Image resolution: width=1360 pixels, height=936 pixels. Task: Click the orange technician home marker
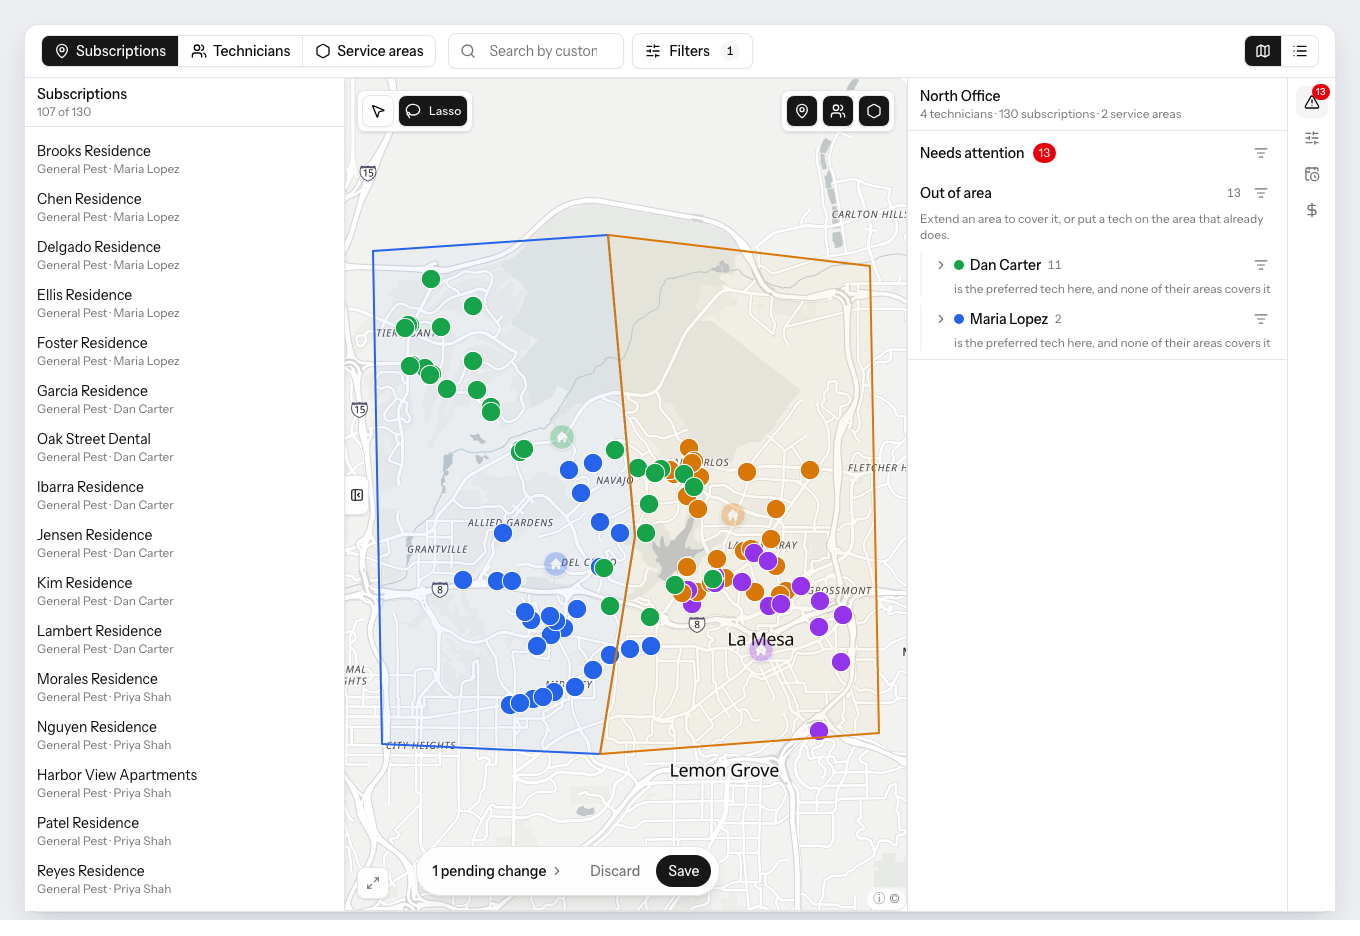pos(733,516)
